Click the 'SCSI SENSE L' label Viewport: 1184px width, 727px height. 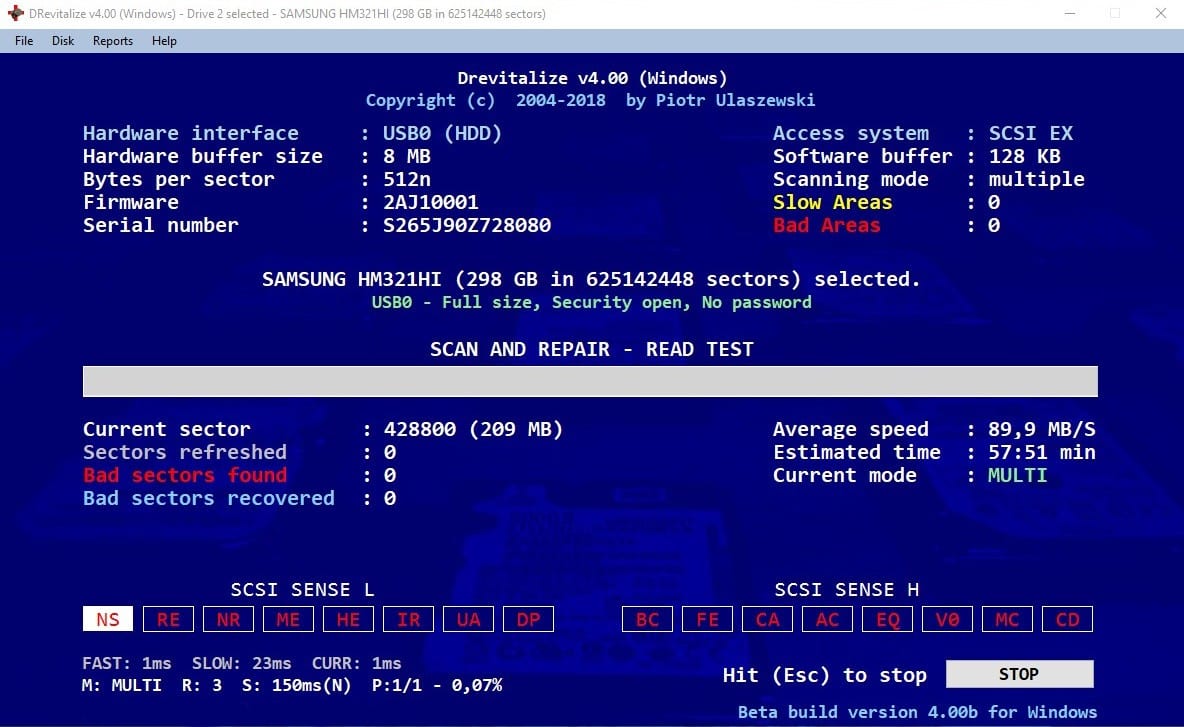tap(302, 590)
